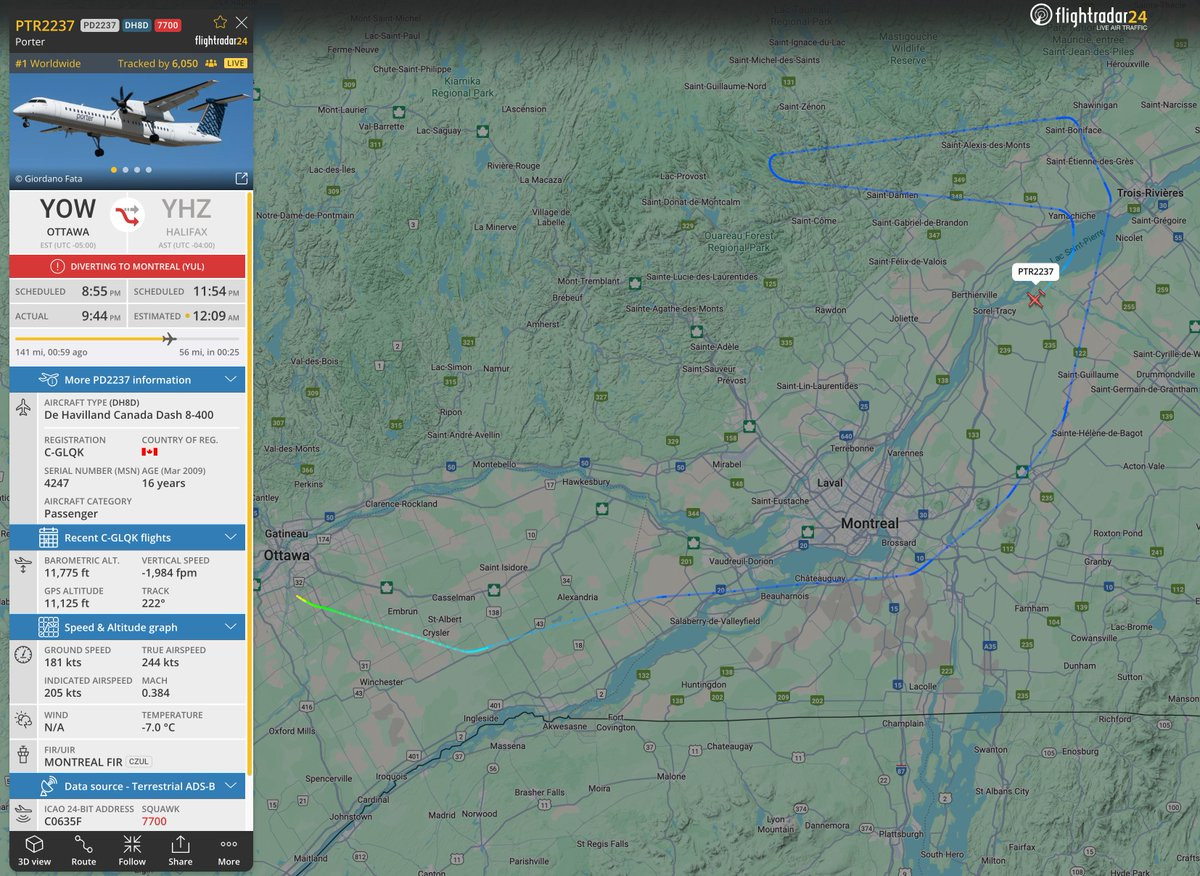Click the Laval city label on map
1200x876 pixels.
pos(830,483)
